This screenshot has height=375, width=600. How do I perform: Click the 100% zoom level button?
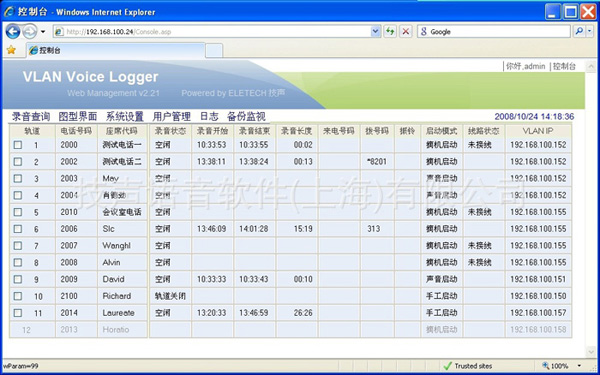[x=555, y=366]
